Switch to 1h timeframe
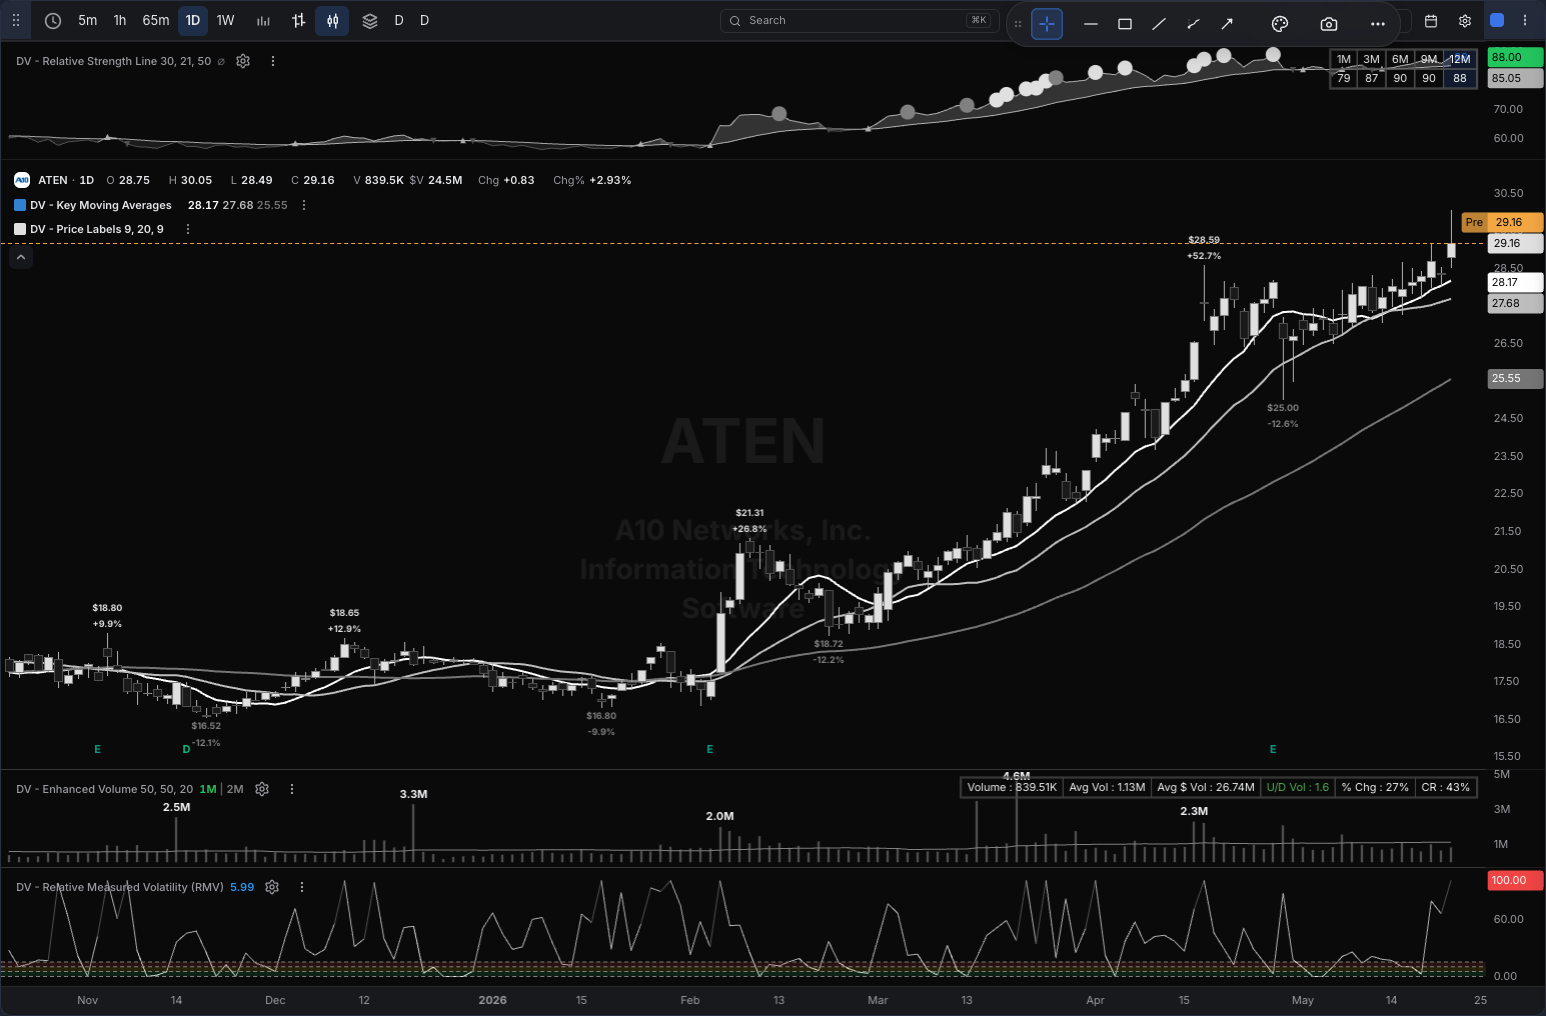This screenshot has height=1016, width=1546. 120,20
